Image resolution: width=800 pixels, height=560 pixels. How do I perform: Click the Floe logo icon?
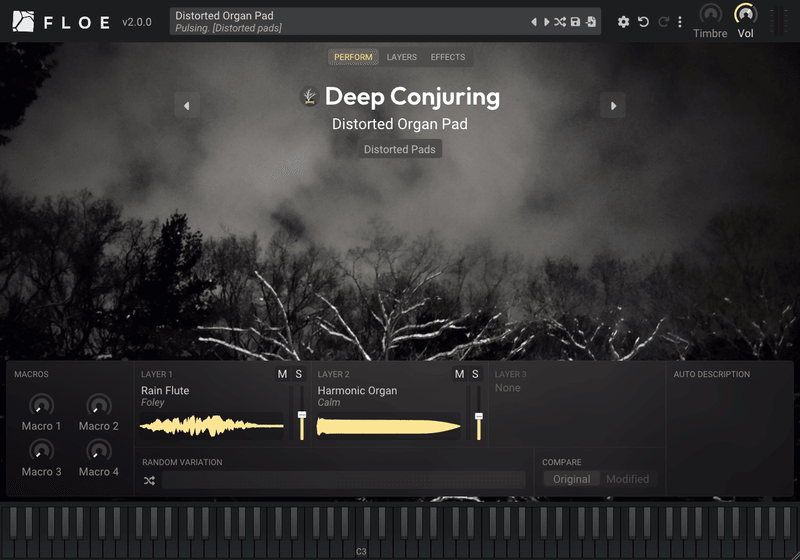tap(23, 21)
